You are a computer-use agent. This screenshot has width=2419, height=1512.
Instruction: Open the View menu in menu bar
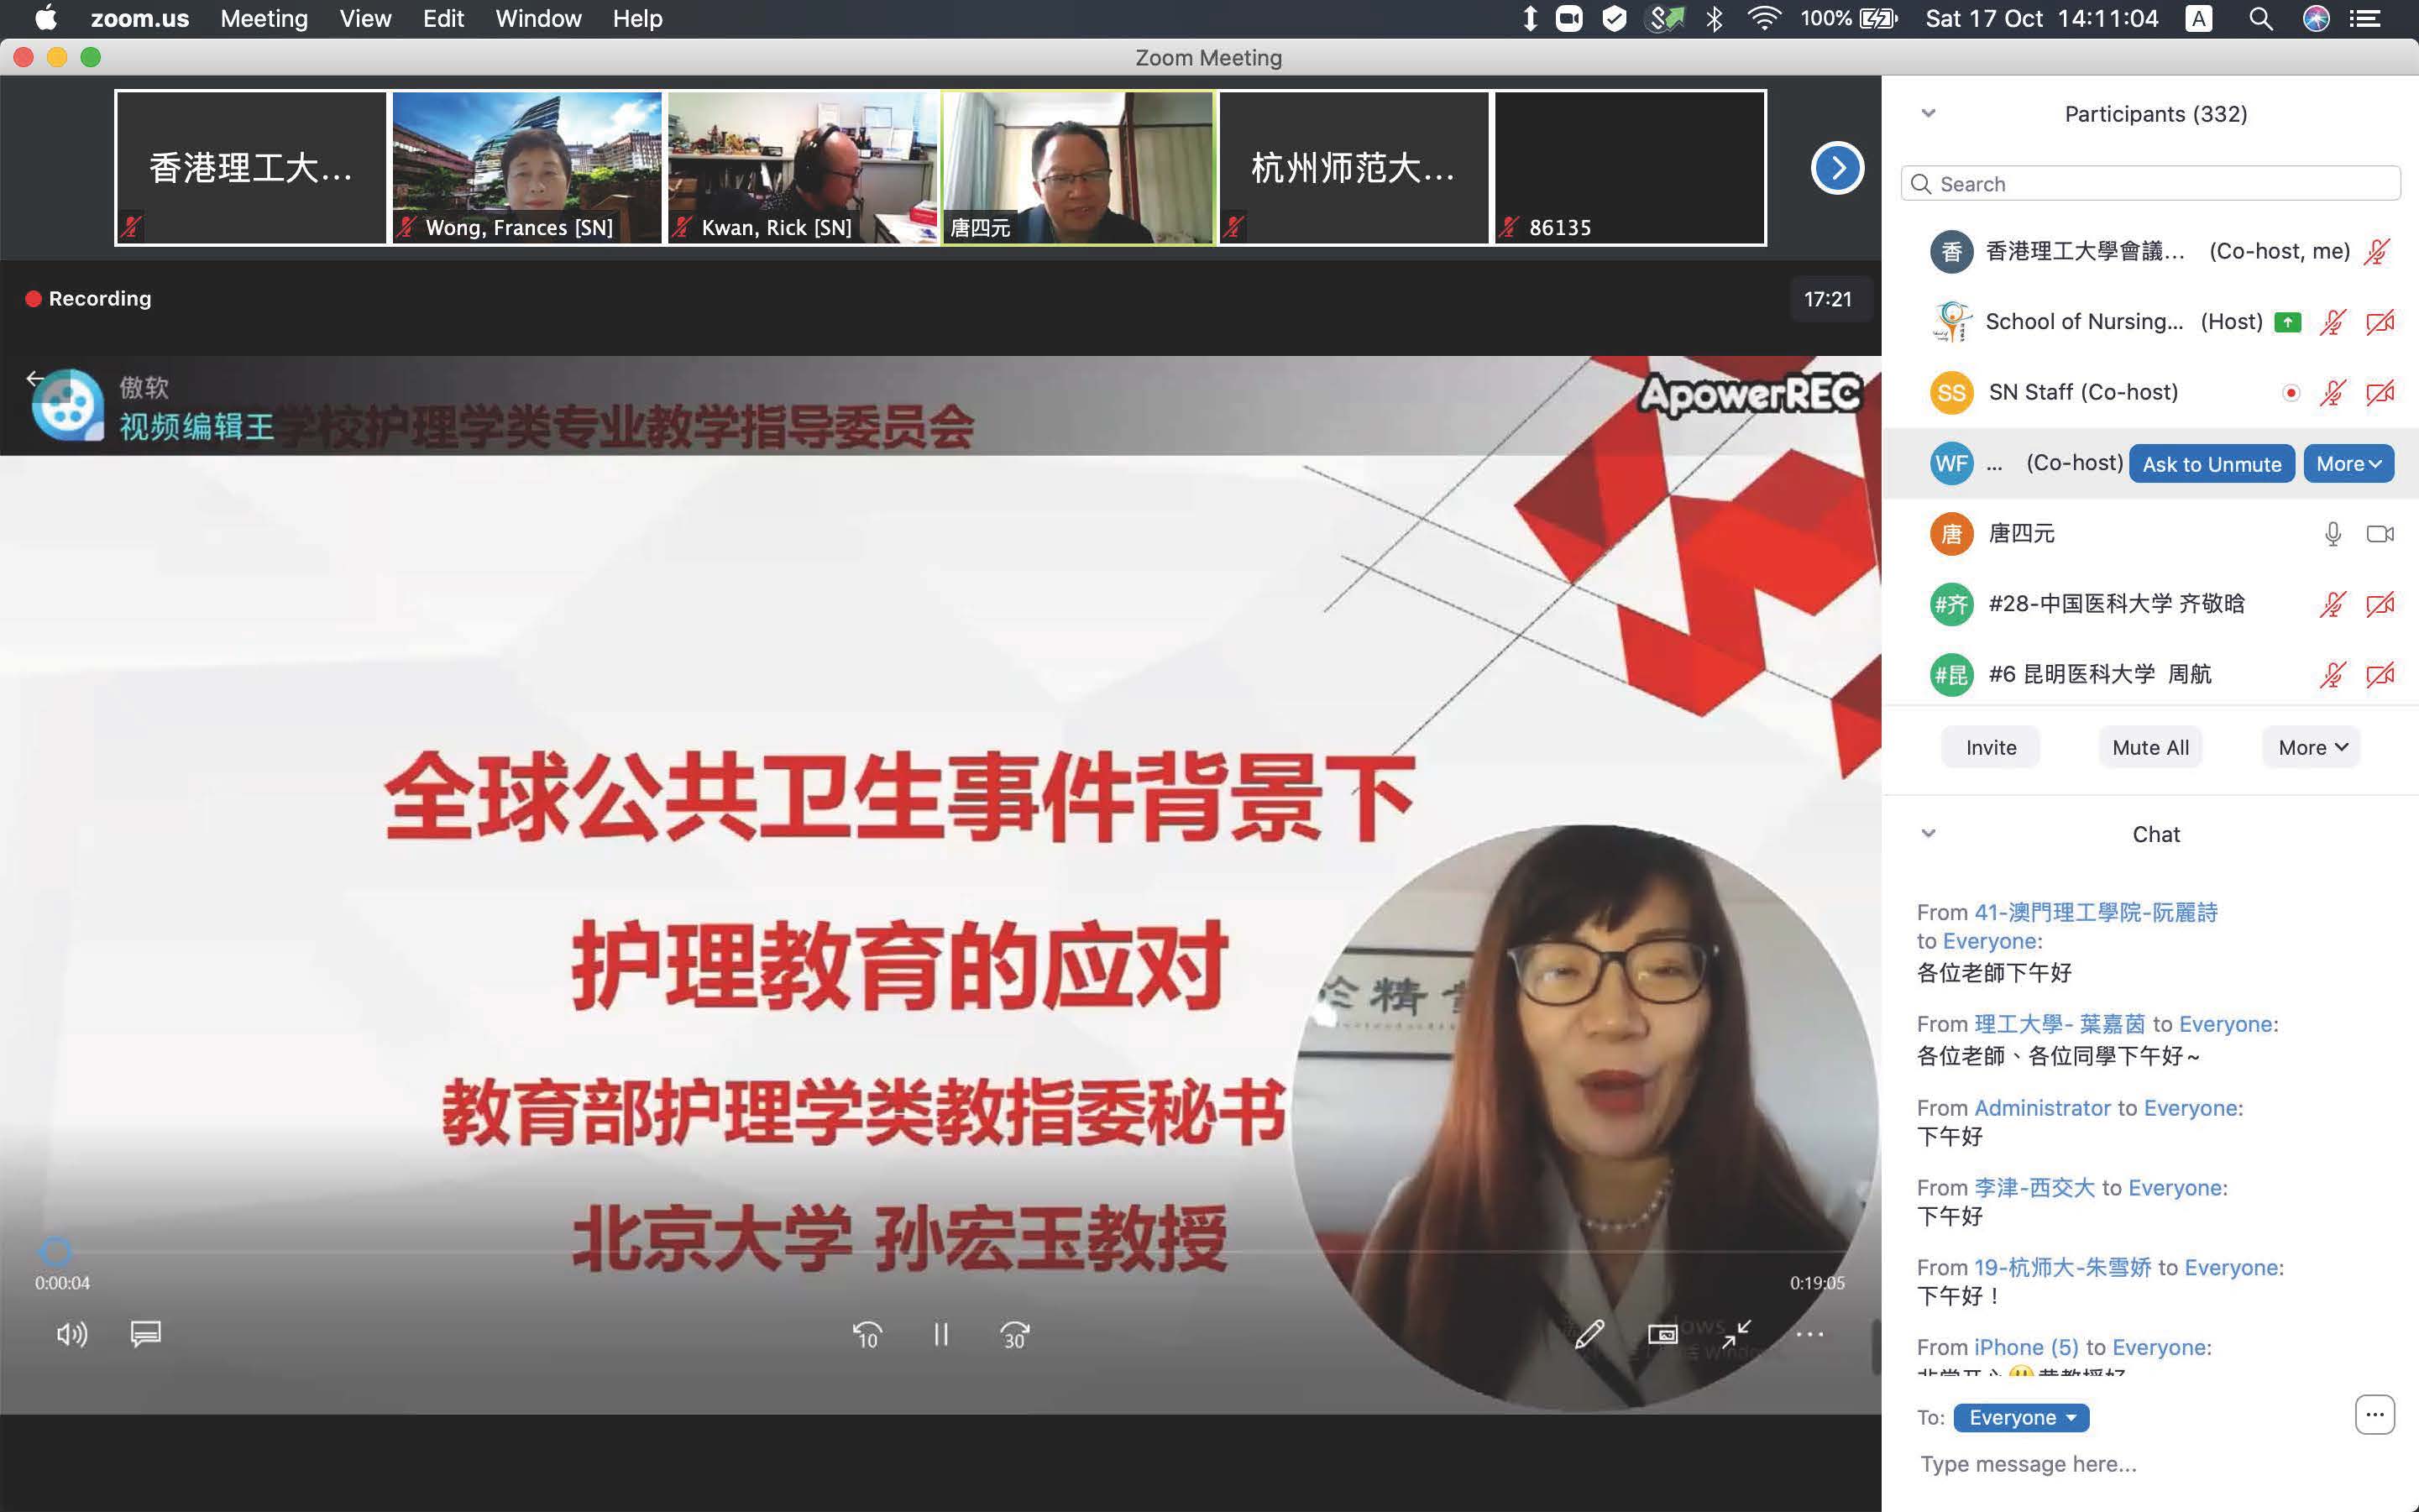(x=365, y=19)
